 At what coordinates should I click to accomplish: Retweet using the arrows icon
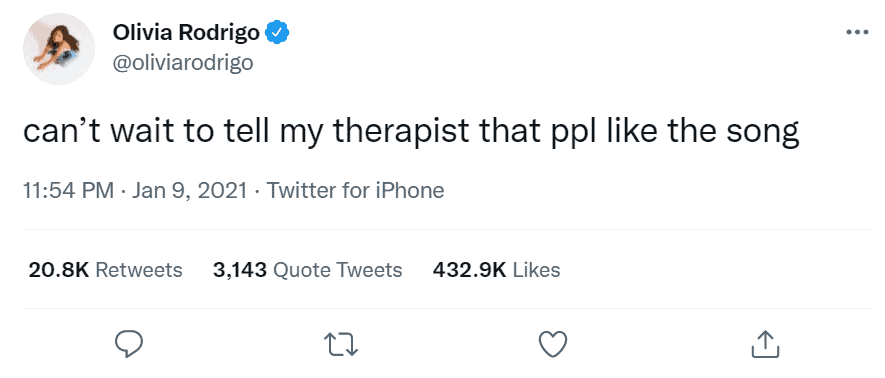pos(341,344)
